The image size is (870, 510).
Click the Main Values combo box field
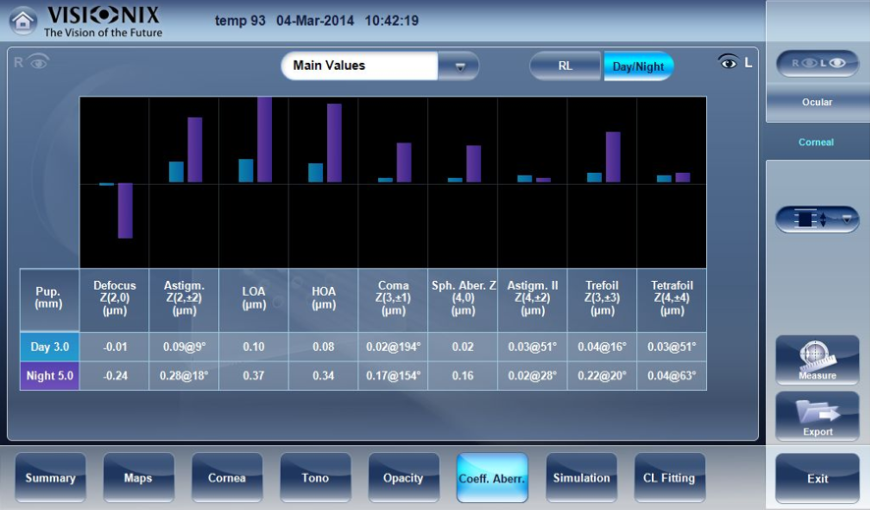tap(360, 66)
